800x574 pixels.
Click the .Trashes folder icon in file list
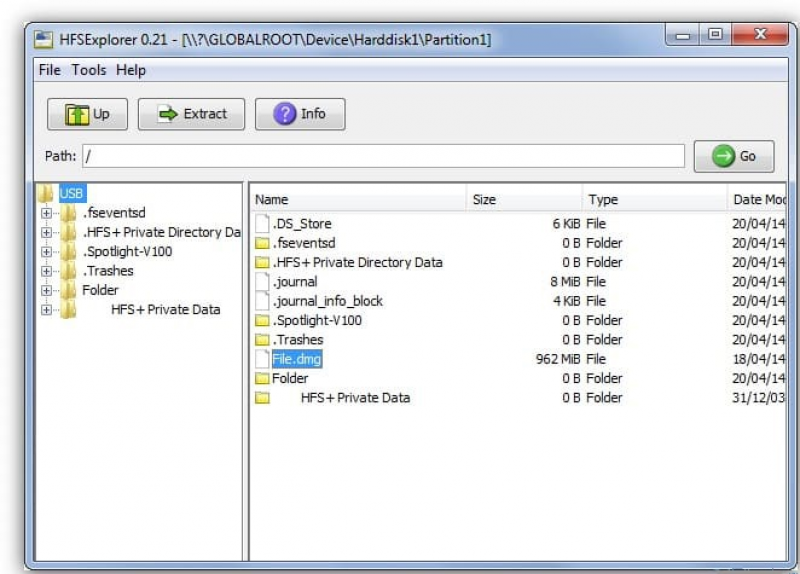(x=262, y=340)
